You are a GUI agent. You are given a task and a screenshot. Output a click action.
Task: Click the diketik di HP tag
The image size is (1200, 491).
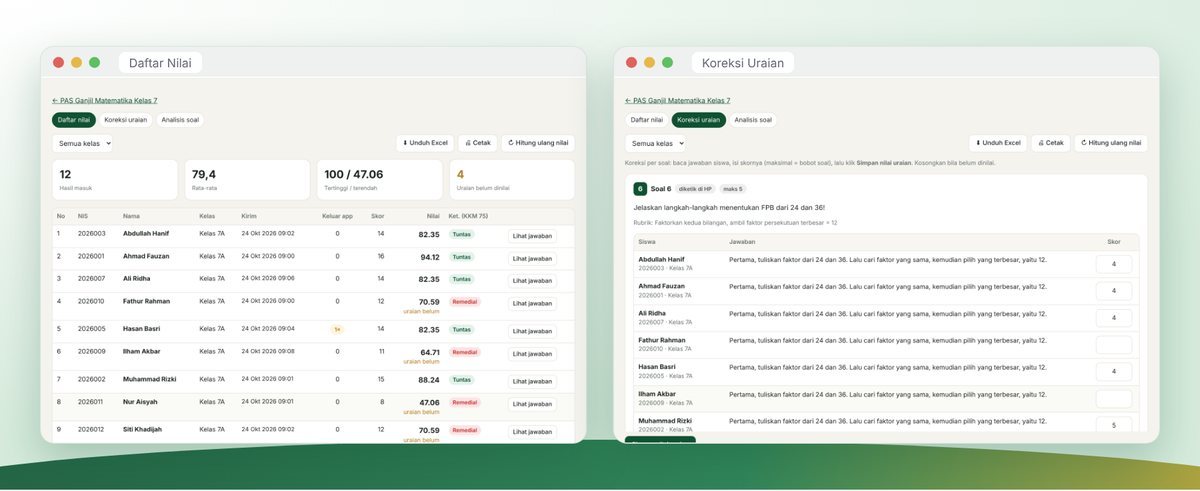(x=695, y=189)
